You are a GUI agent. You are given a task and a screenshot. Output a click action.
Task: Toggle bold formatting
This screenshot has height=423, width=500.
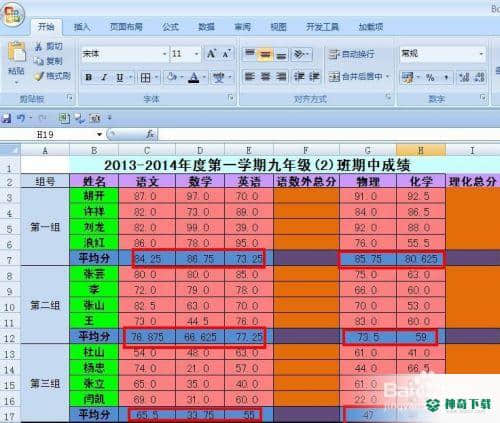coord(88,77)
